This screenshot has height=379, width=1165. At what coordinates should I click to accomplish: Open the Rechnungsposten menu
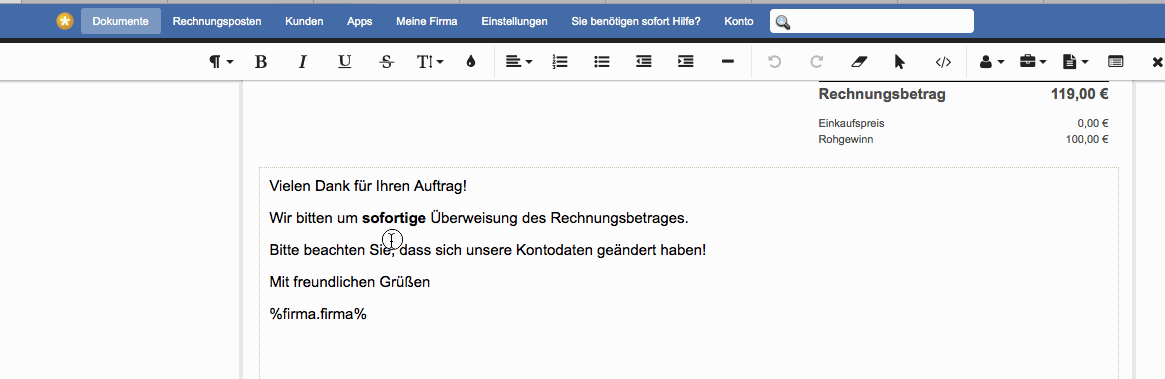[217, 22]
